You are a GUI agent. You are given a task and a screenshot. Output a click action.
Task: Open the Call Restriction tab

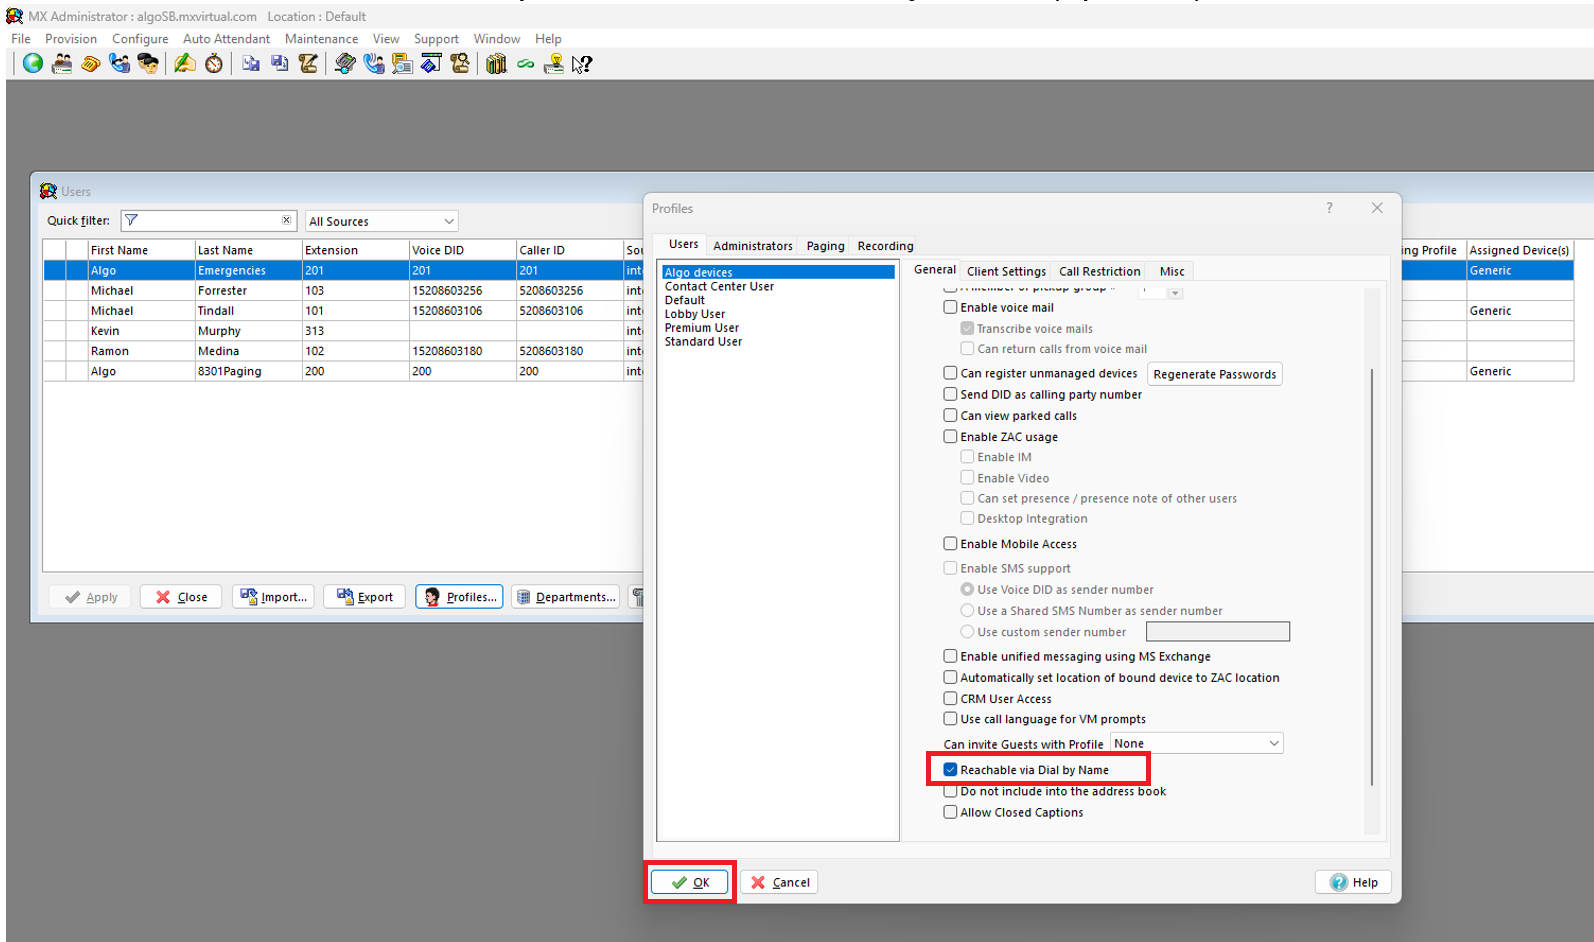coord(1099,271)
